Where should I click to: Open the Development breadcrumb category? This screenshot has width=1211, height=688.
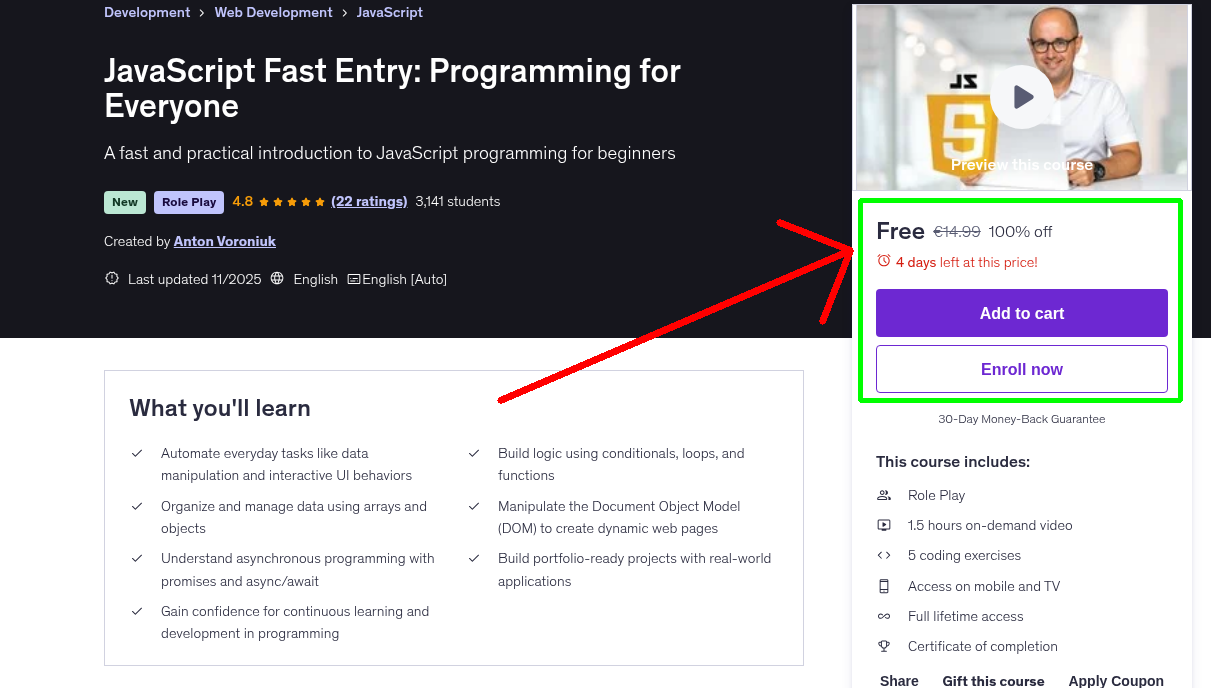147,12
